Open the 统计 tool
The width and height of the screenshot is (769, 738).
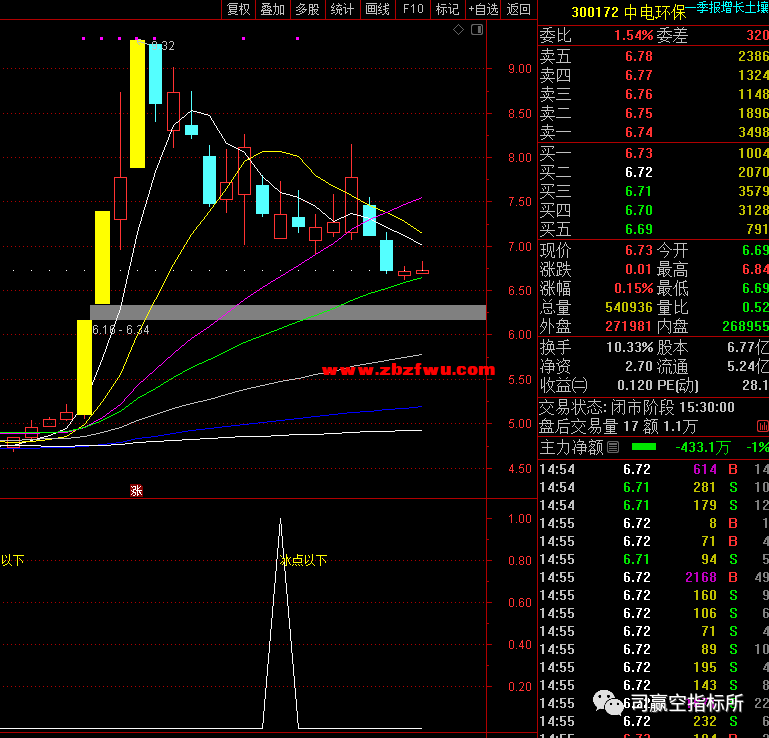pyautogui.click(x=342, y=9)
